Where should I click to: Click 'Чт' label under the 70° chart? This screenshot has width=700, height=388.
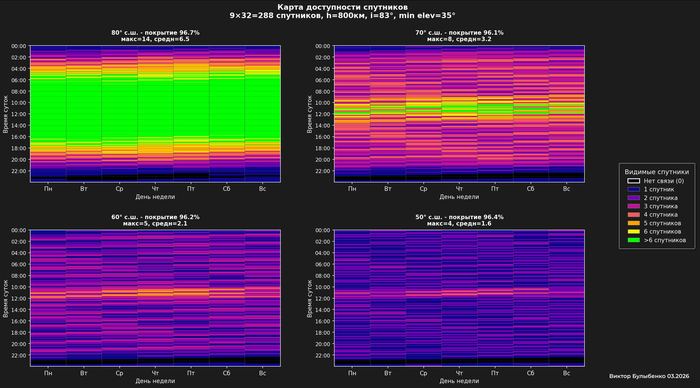pyautogui.click(x=459, y=189)
